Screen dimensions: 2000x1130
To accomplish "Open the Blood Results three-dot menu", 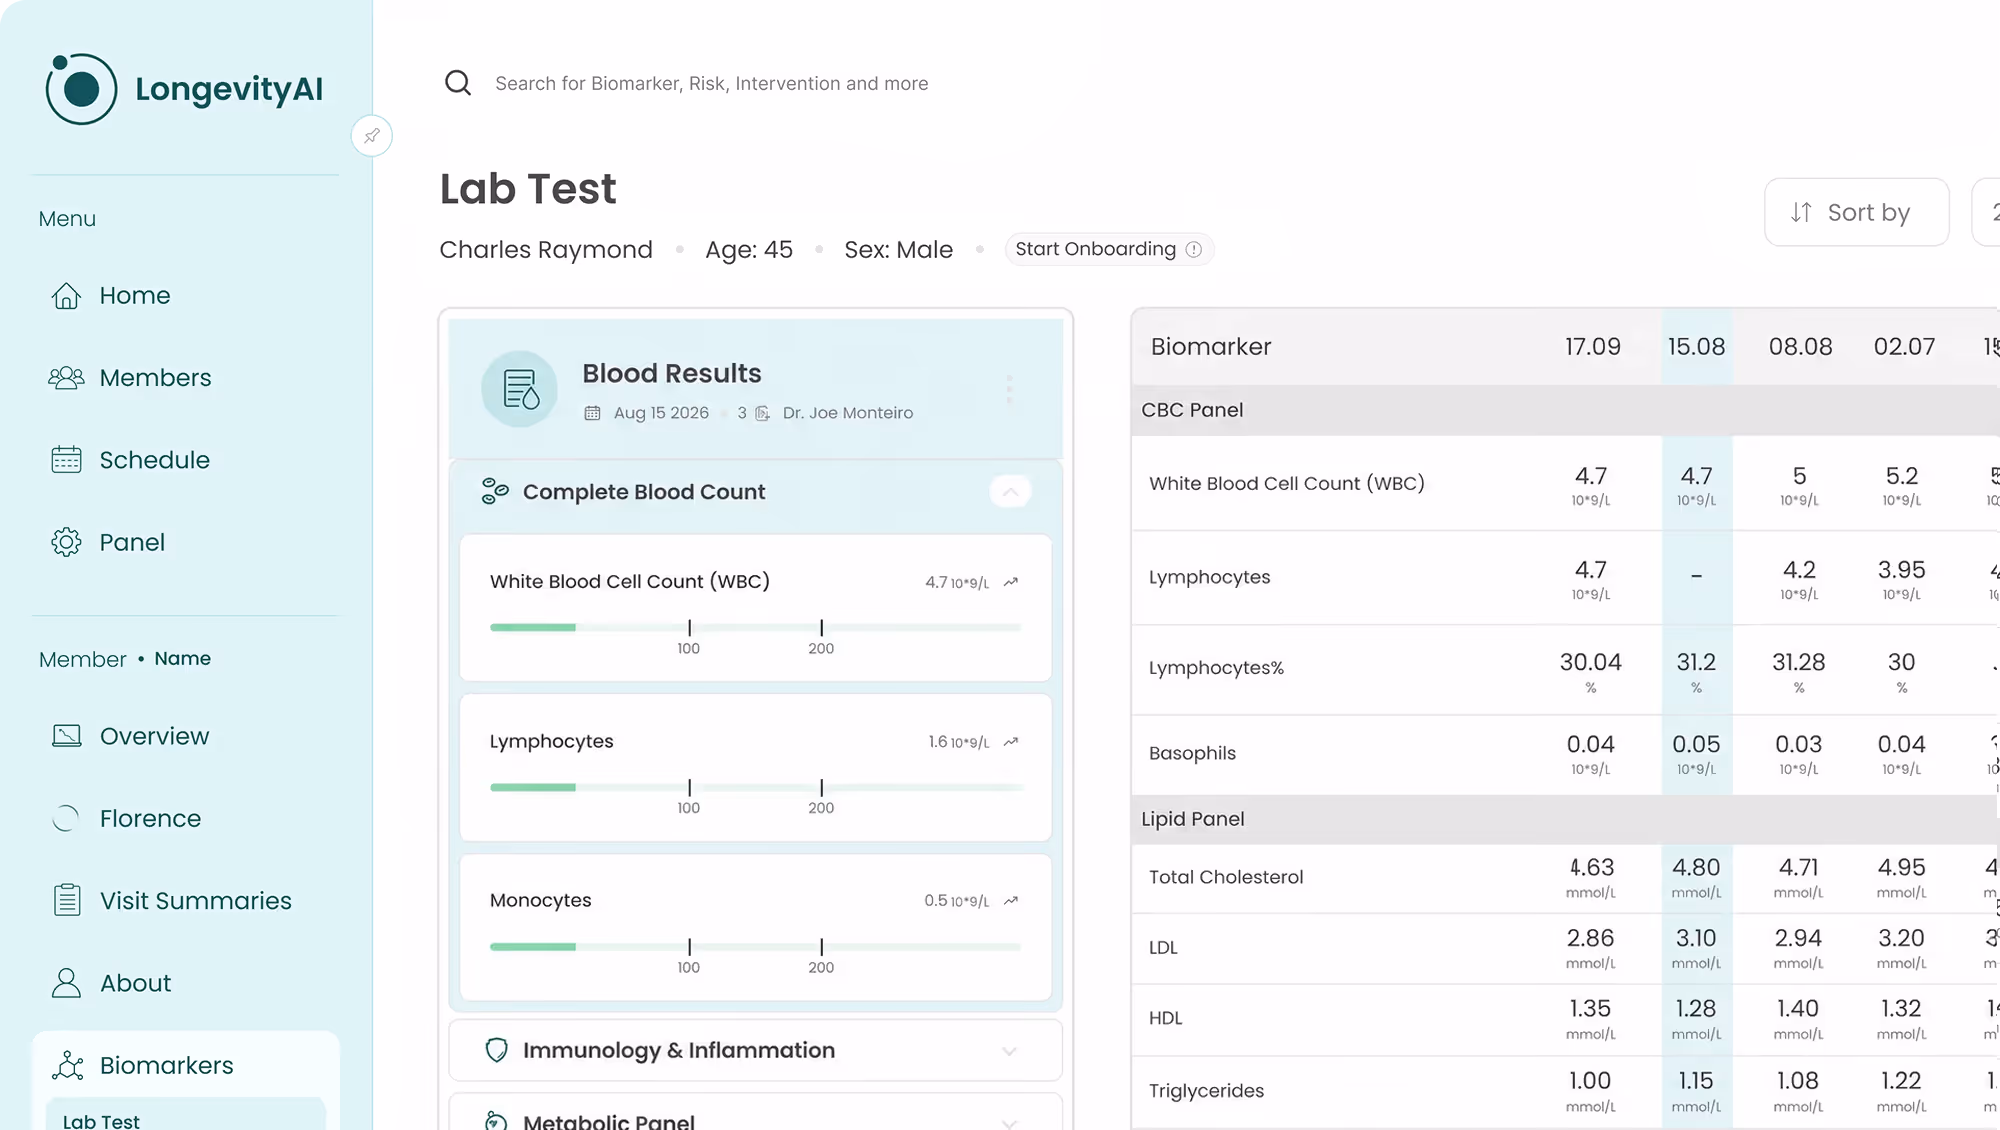I will pyautogui.click(x=1009, y=389).
